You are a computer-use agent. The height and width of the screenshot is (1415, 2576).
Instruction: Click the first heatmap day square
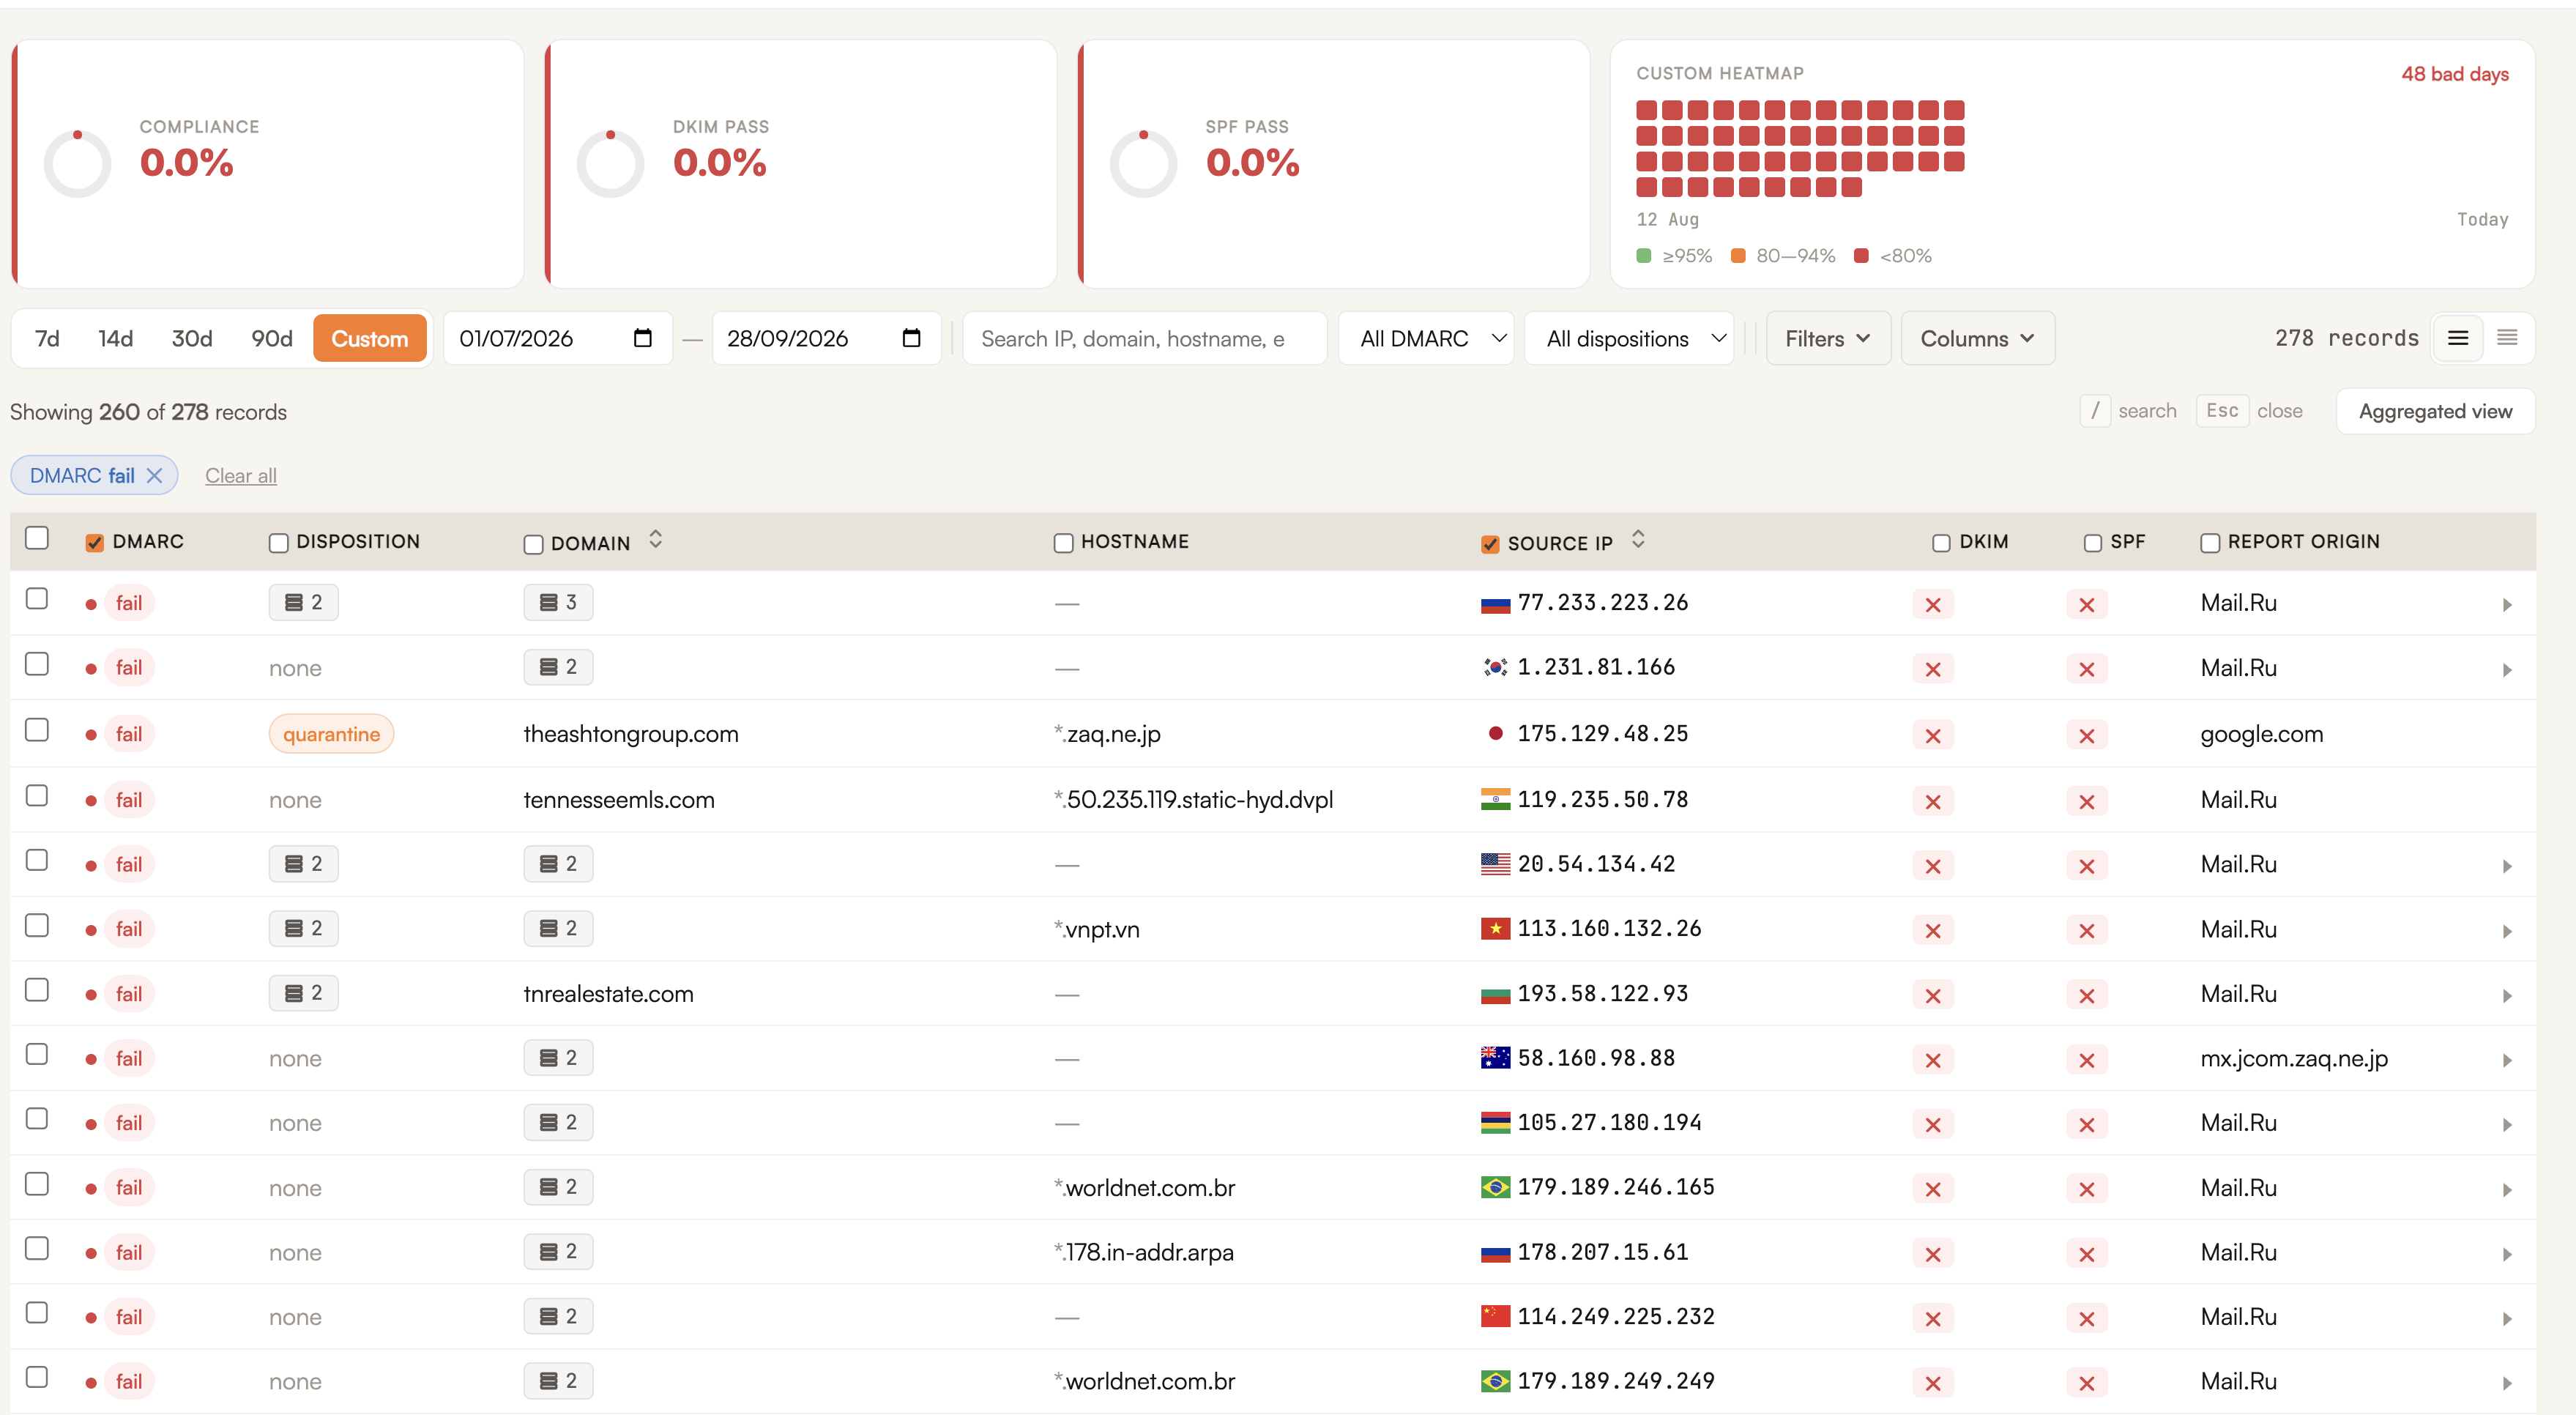[x=1646, y=110]
